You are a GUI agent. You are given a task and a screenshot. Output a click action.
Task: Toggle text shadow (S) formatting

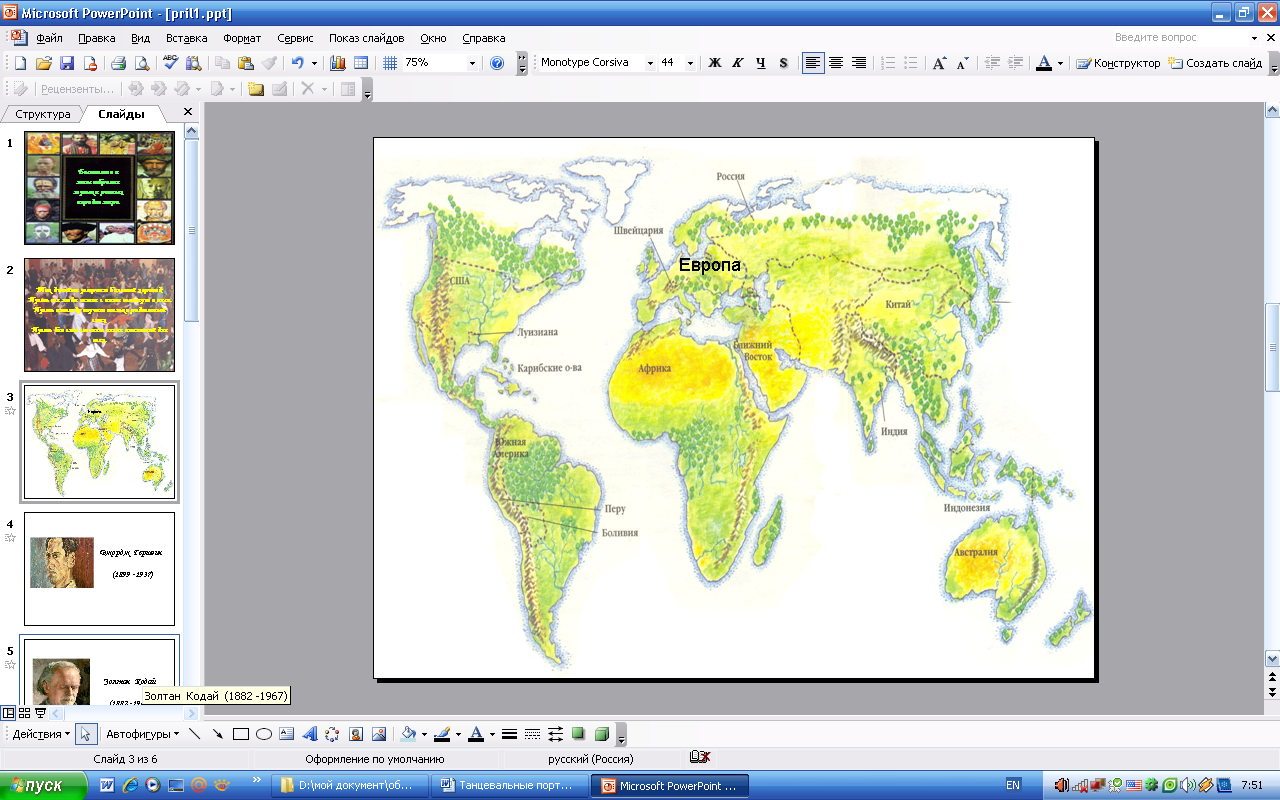tap(783, 63)
